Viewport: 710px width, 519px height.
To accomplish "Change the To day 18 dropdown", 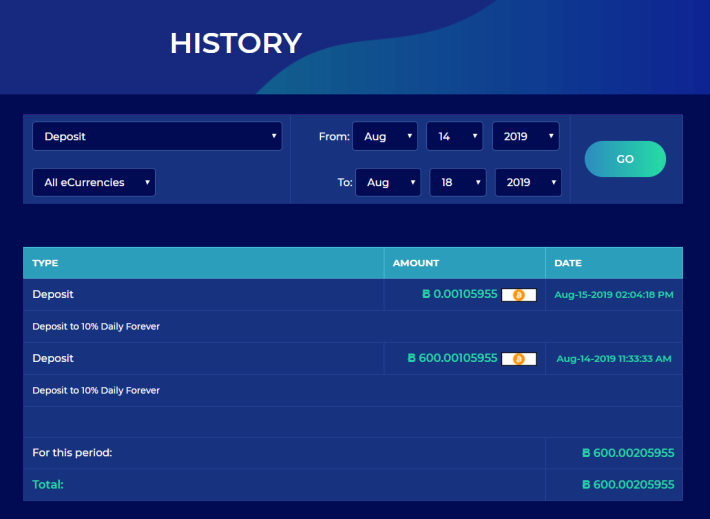I will click(x=458, y=183).
